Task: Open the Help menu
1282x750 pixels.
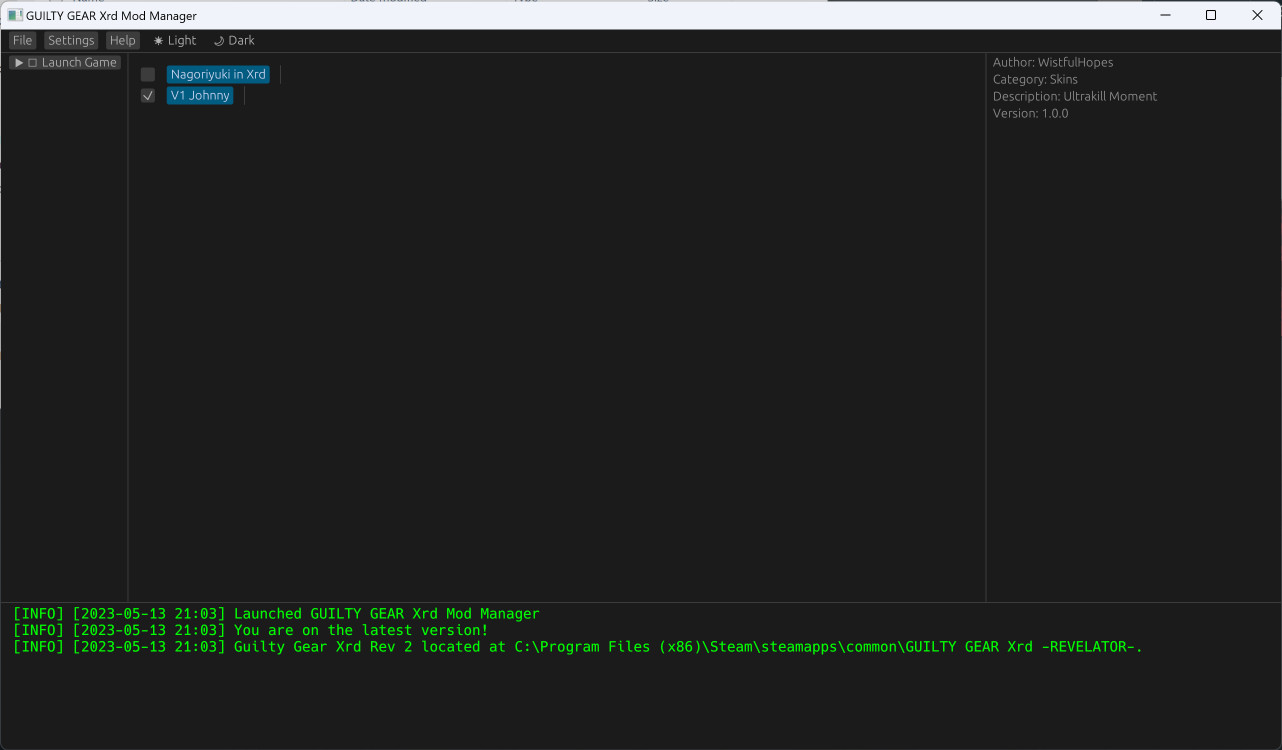Action: click(x=122, y=40)
